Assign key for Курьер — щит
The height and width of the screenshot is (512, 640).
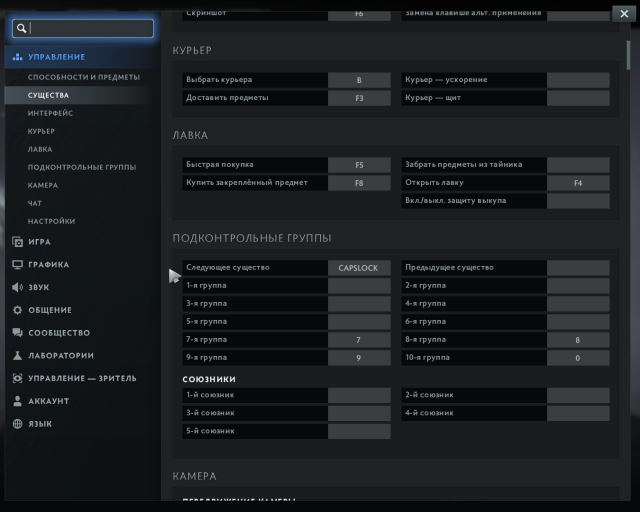pos(578,98)
